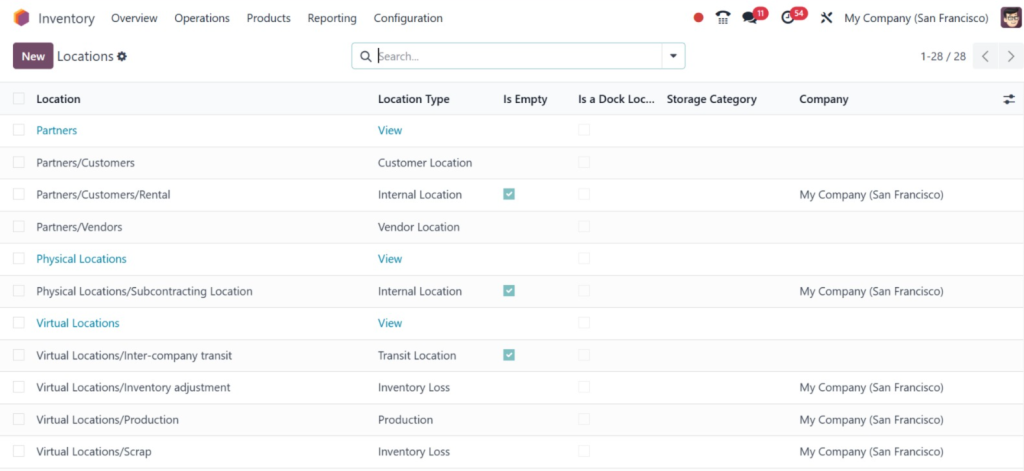Viewport: 1024px width, 471px height.
Task: Open the user avatar menu
Action: click(1010, 18)
